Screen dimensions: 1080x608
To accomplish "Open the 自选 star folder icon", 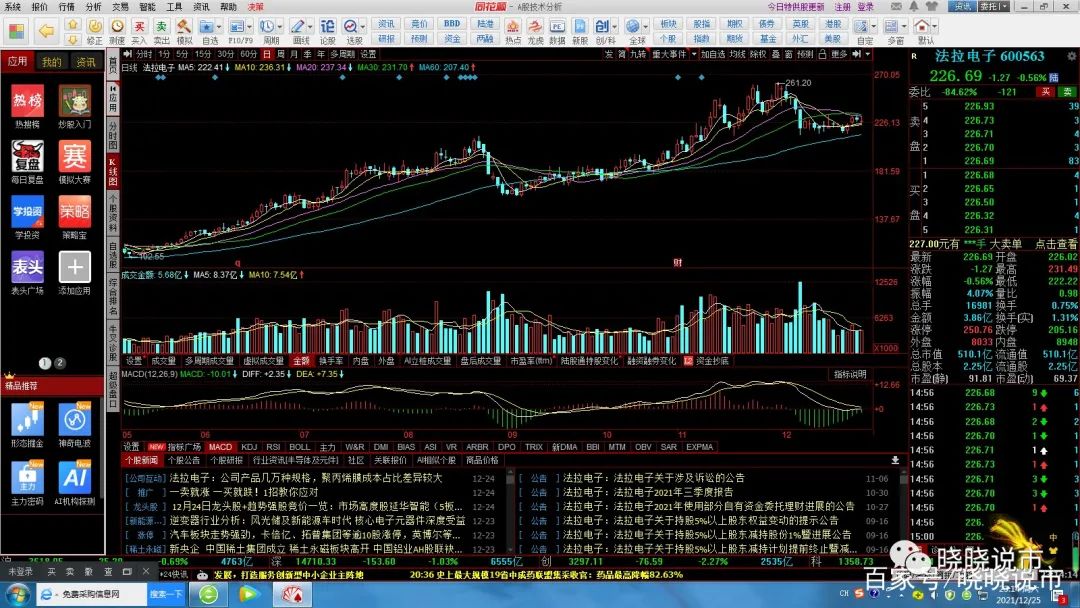I will click(x=206, y=26).
